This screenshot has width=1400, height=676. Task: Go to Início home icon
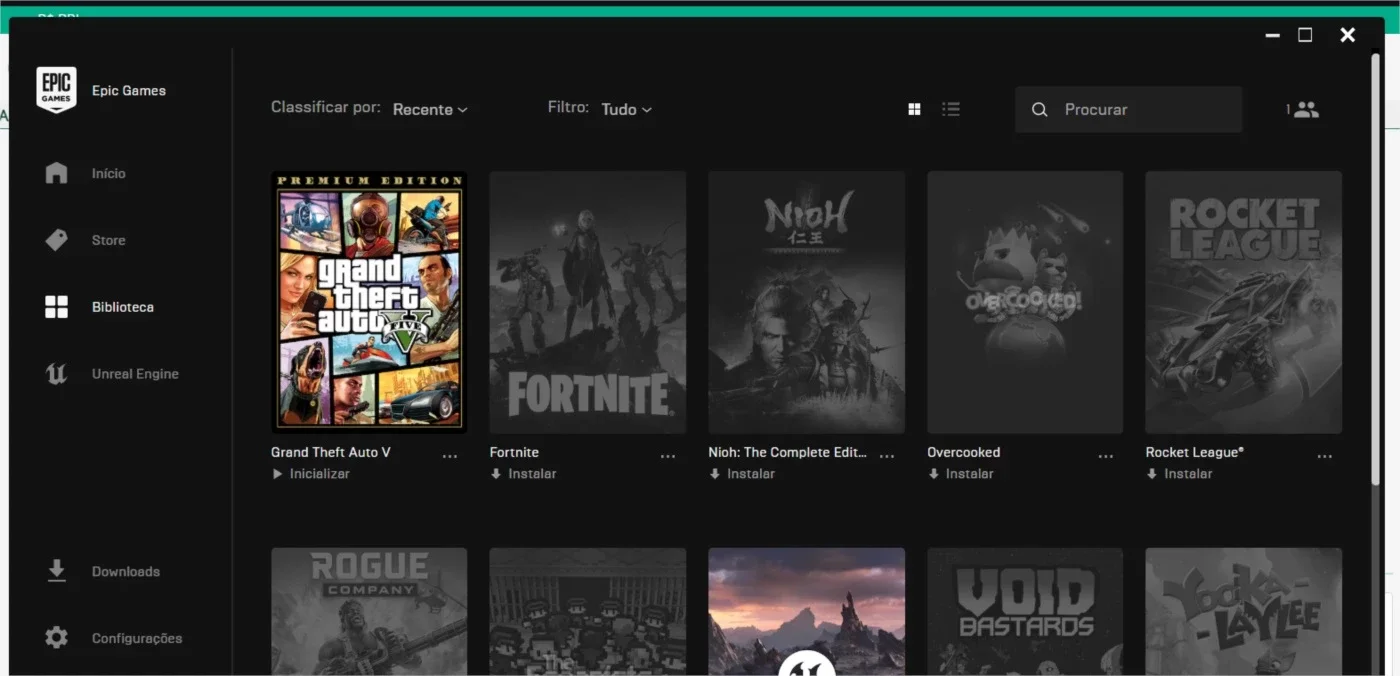tap(57, 173)
